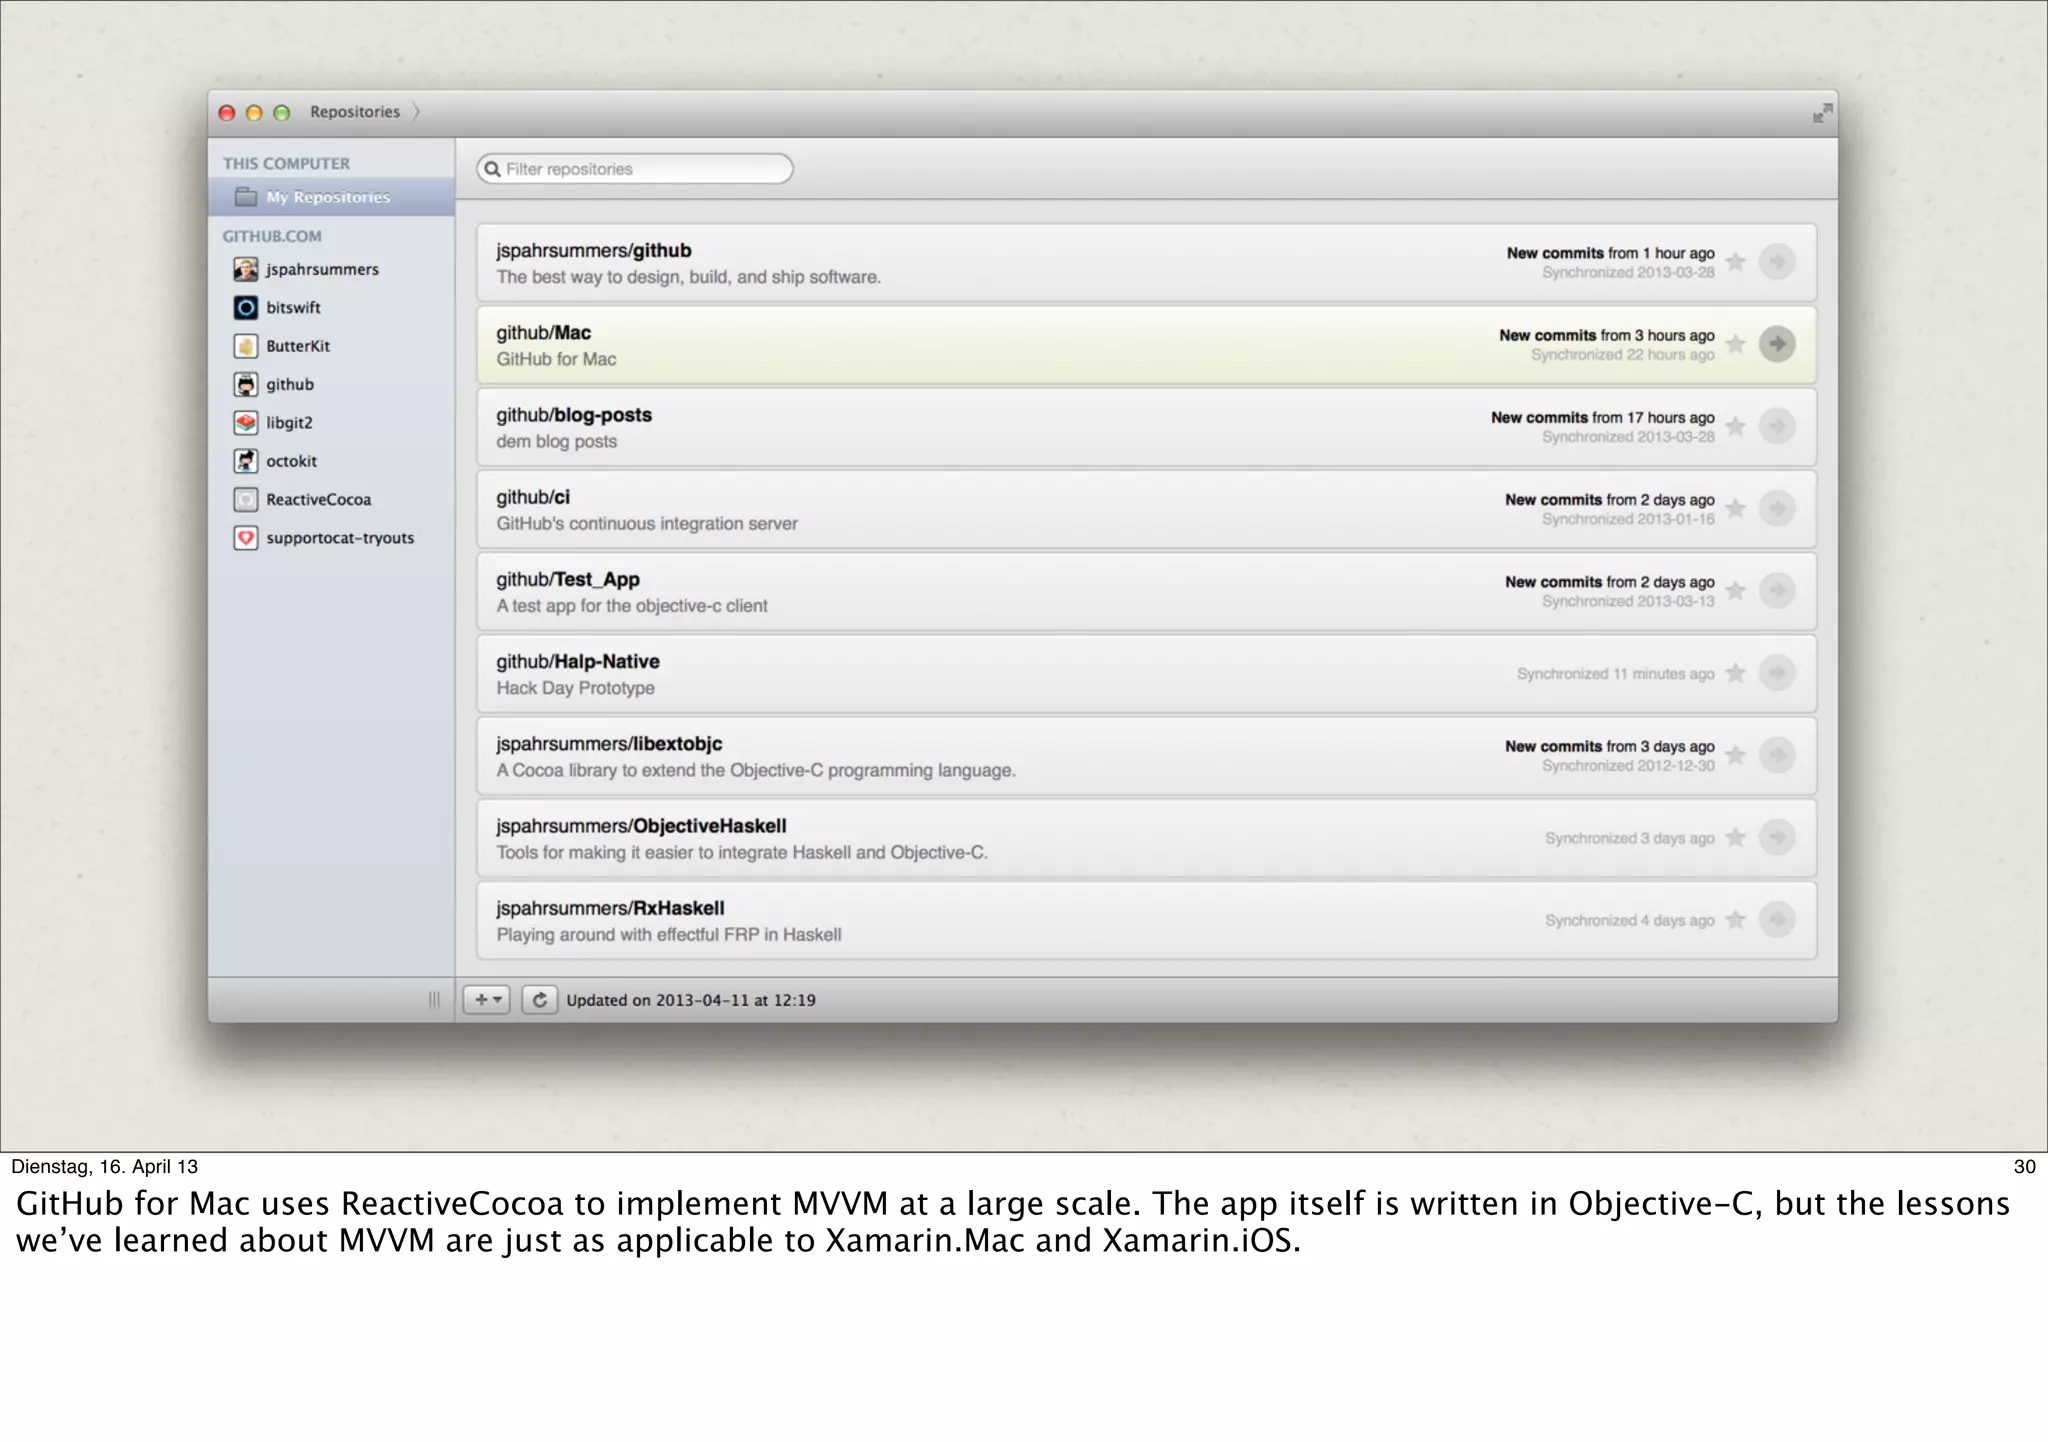Click the search magnifier in the filter field
The width and height of the screenshot is (2048, 1442).
click(x=492, y=169)
